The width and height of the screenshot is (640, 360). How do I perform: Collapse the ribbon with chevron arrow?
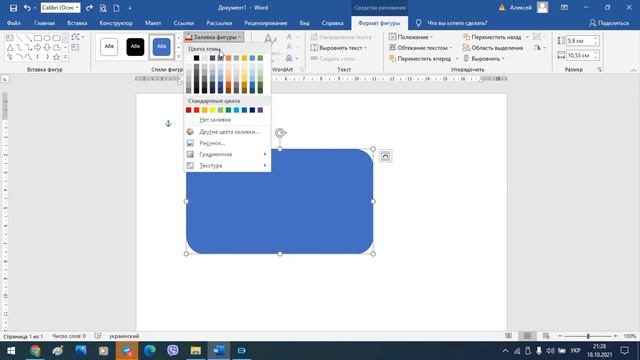pyautogui.click(x=633, y=70)
